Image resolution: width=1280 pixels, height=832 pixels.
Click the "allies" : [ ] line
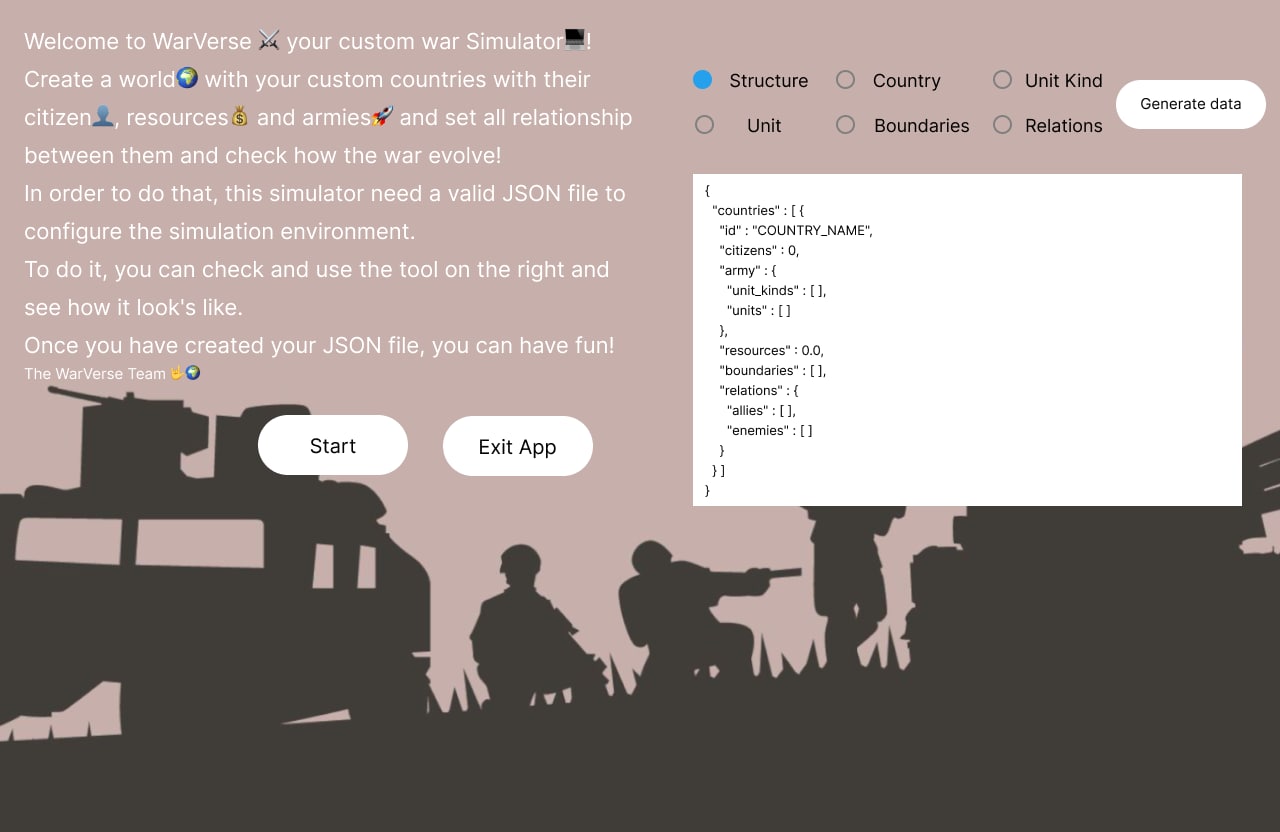click(x=761, y=410)
